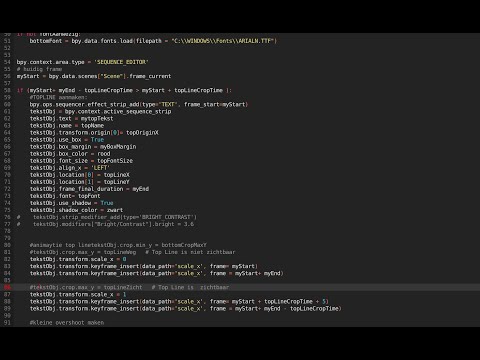The width and height of the screenshot is (480, 360).
Task: Click the highlighted topLineZicht comment line
Action: point(129,287)
